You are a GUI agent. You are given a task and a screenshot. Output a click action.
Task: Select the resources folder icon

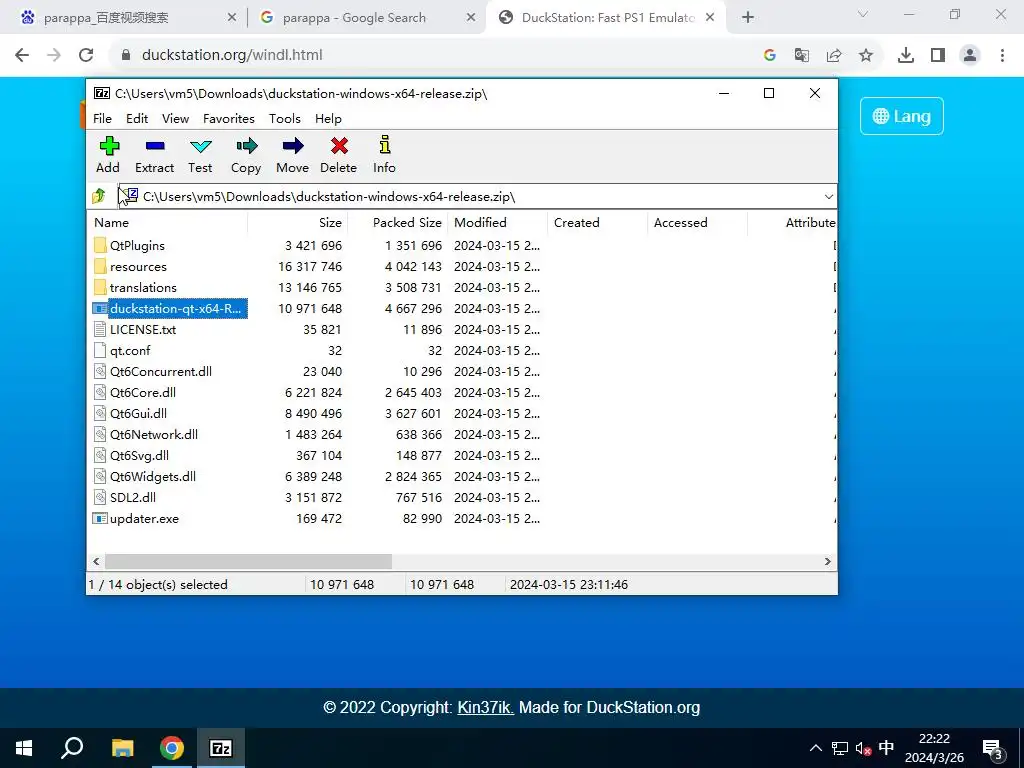point(100,266)
